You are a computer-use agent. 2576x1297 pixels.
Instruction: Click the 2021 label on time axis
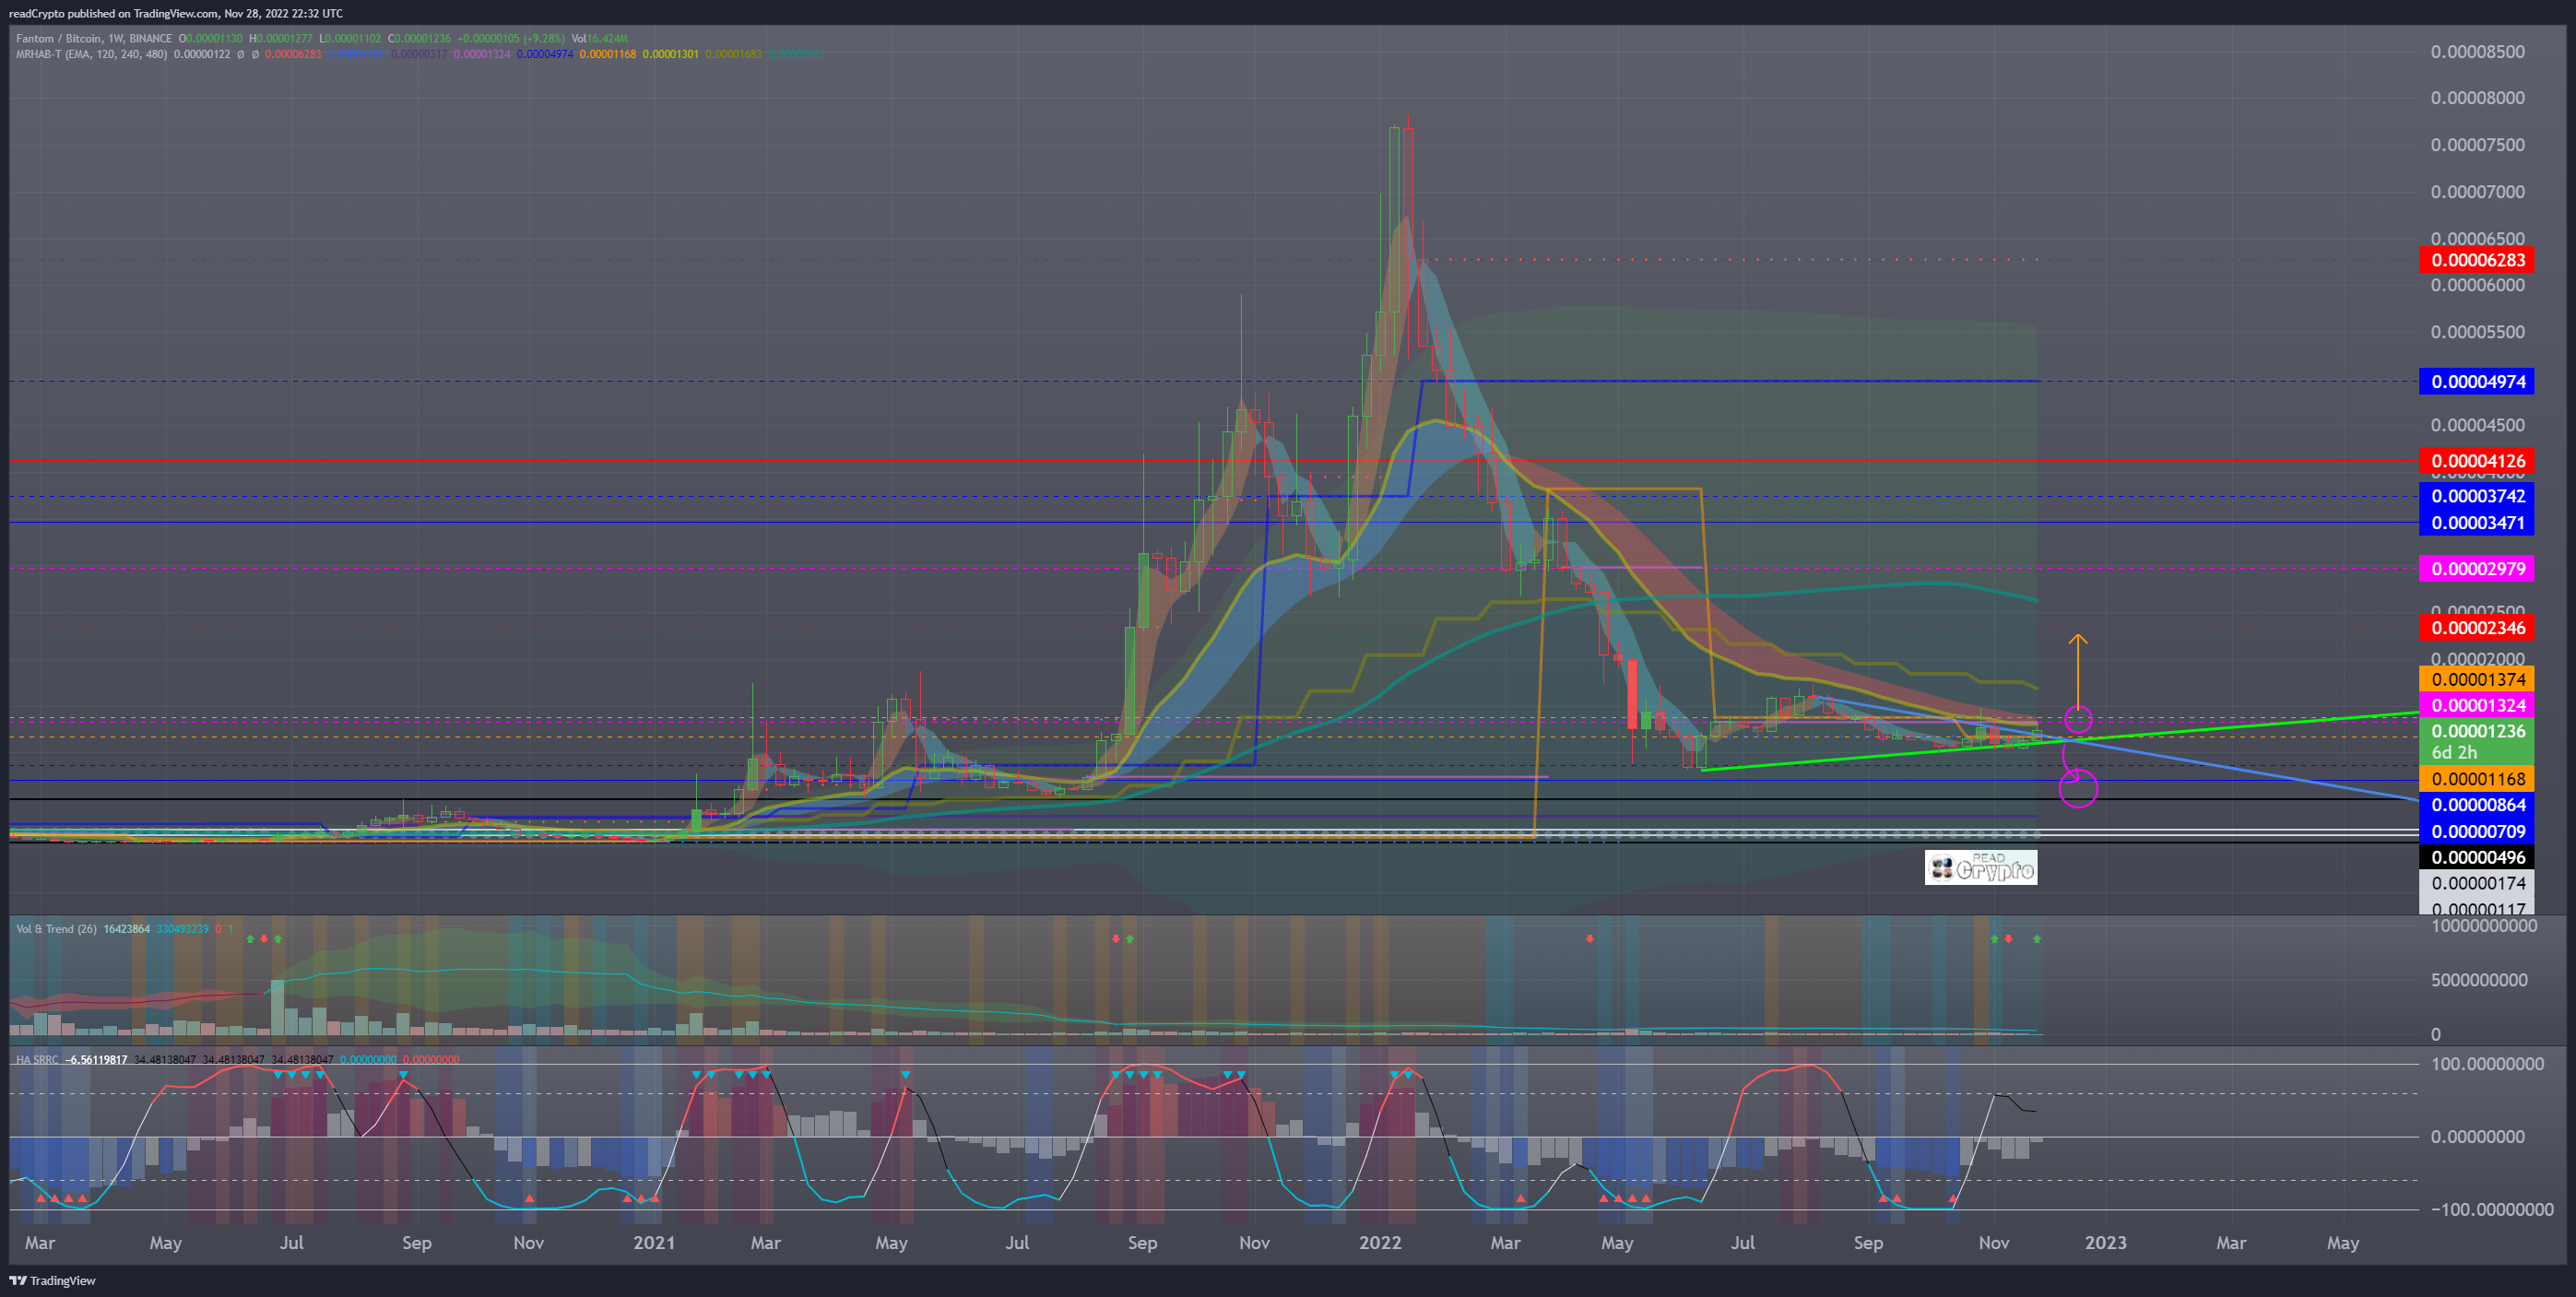tap(654, 1243)
